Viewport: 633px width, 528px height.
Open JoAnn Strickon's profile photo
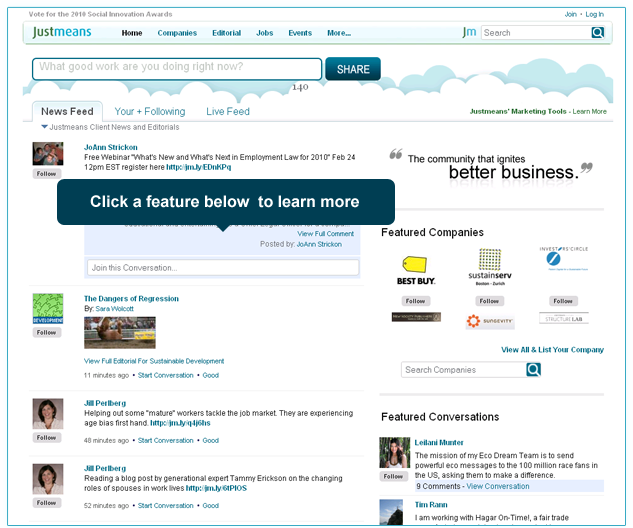click(48, 153)
